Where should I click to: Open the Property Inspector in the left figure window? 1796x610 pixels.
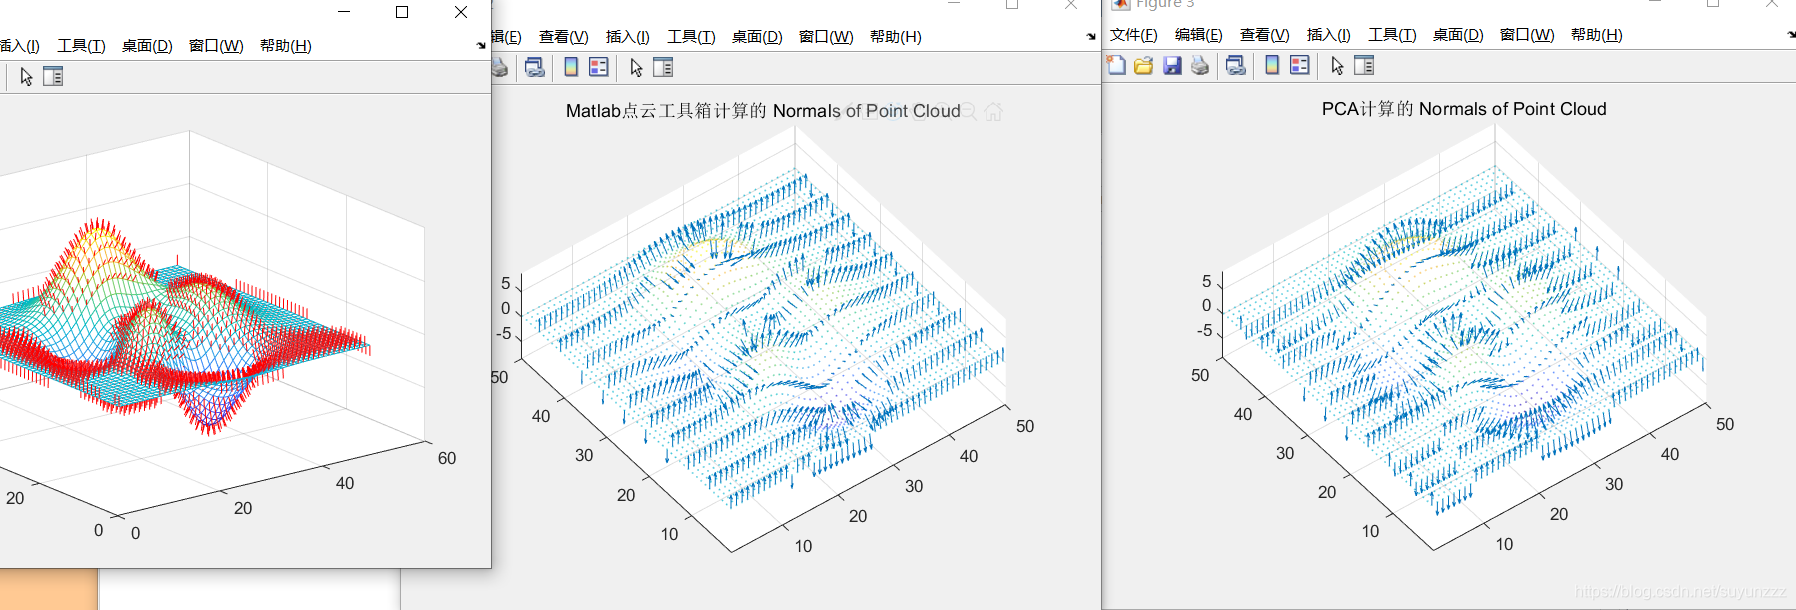coord(53,77)
